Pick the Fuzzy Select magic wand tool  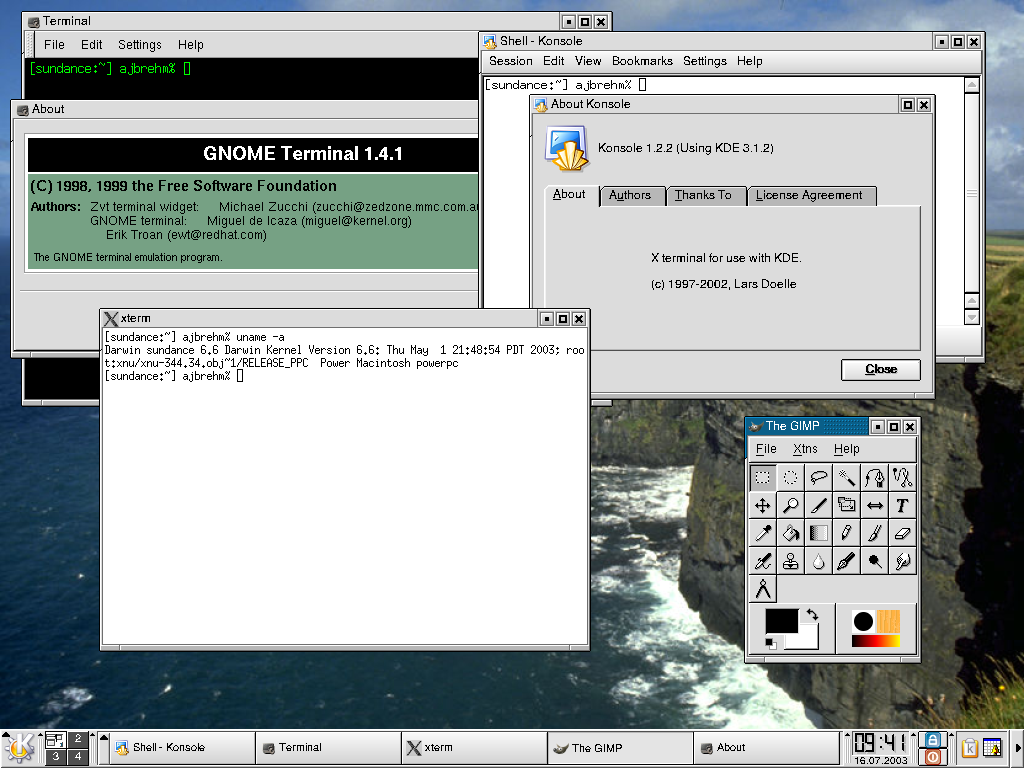click(x=847, y=477)
